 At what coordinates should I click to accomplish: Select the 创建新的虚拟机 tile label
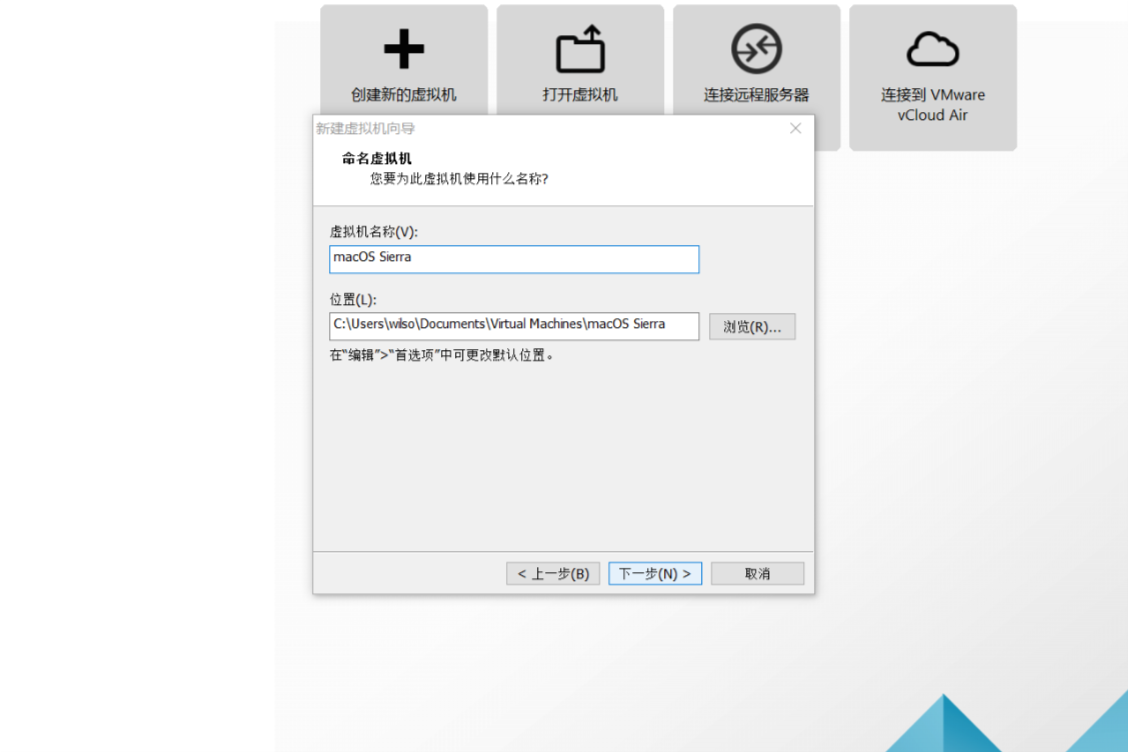click(x=404, y=94)
